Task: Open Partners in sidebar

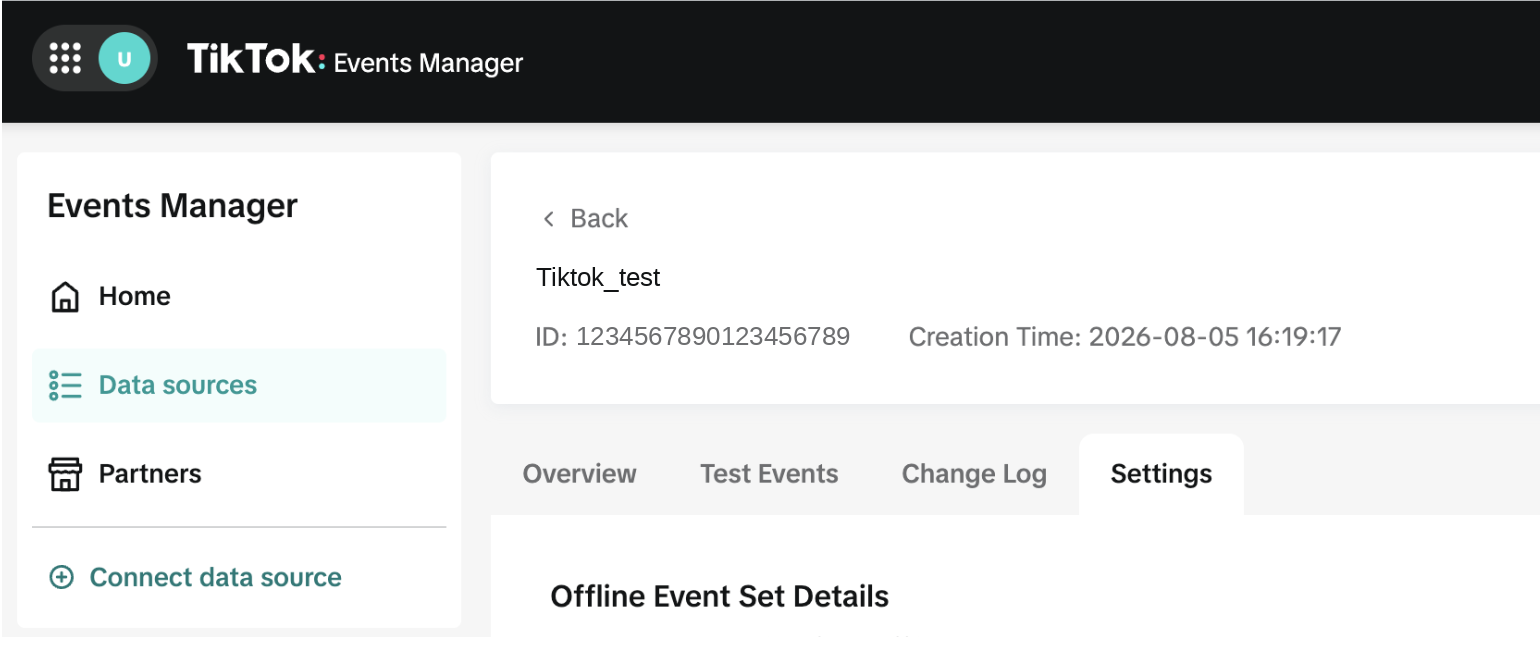Action: 239,474
